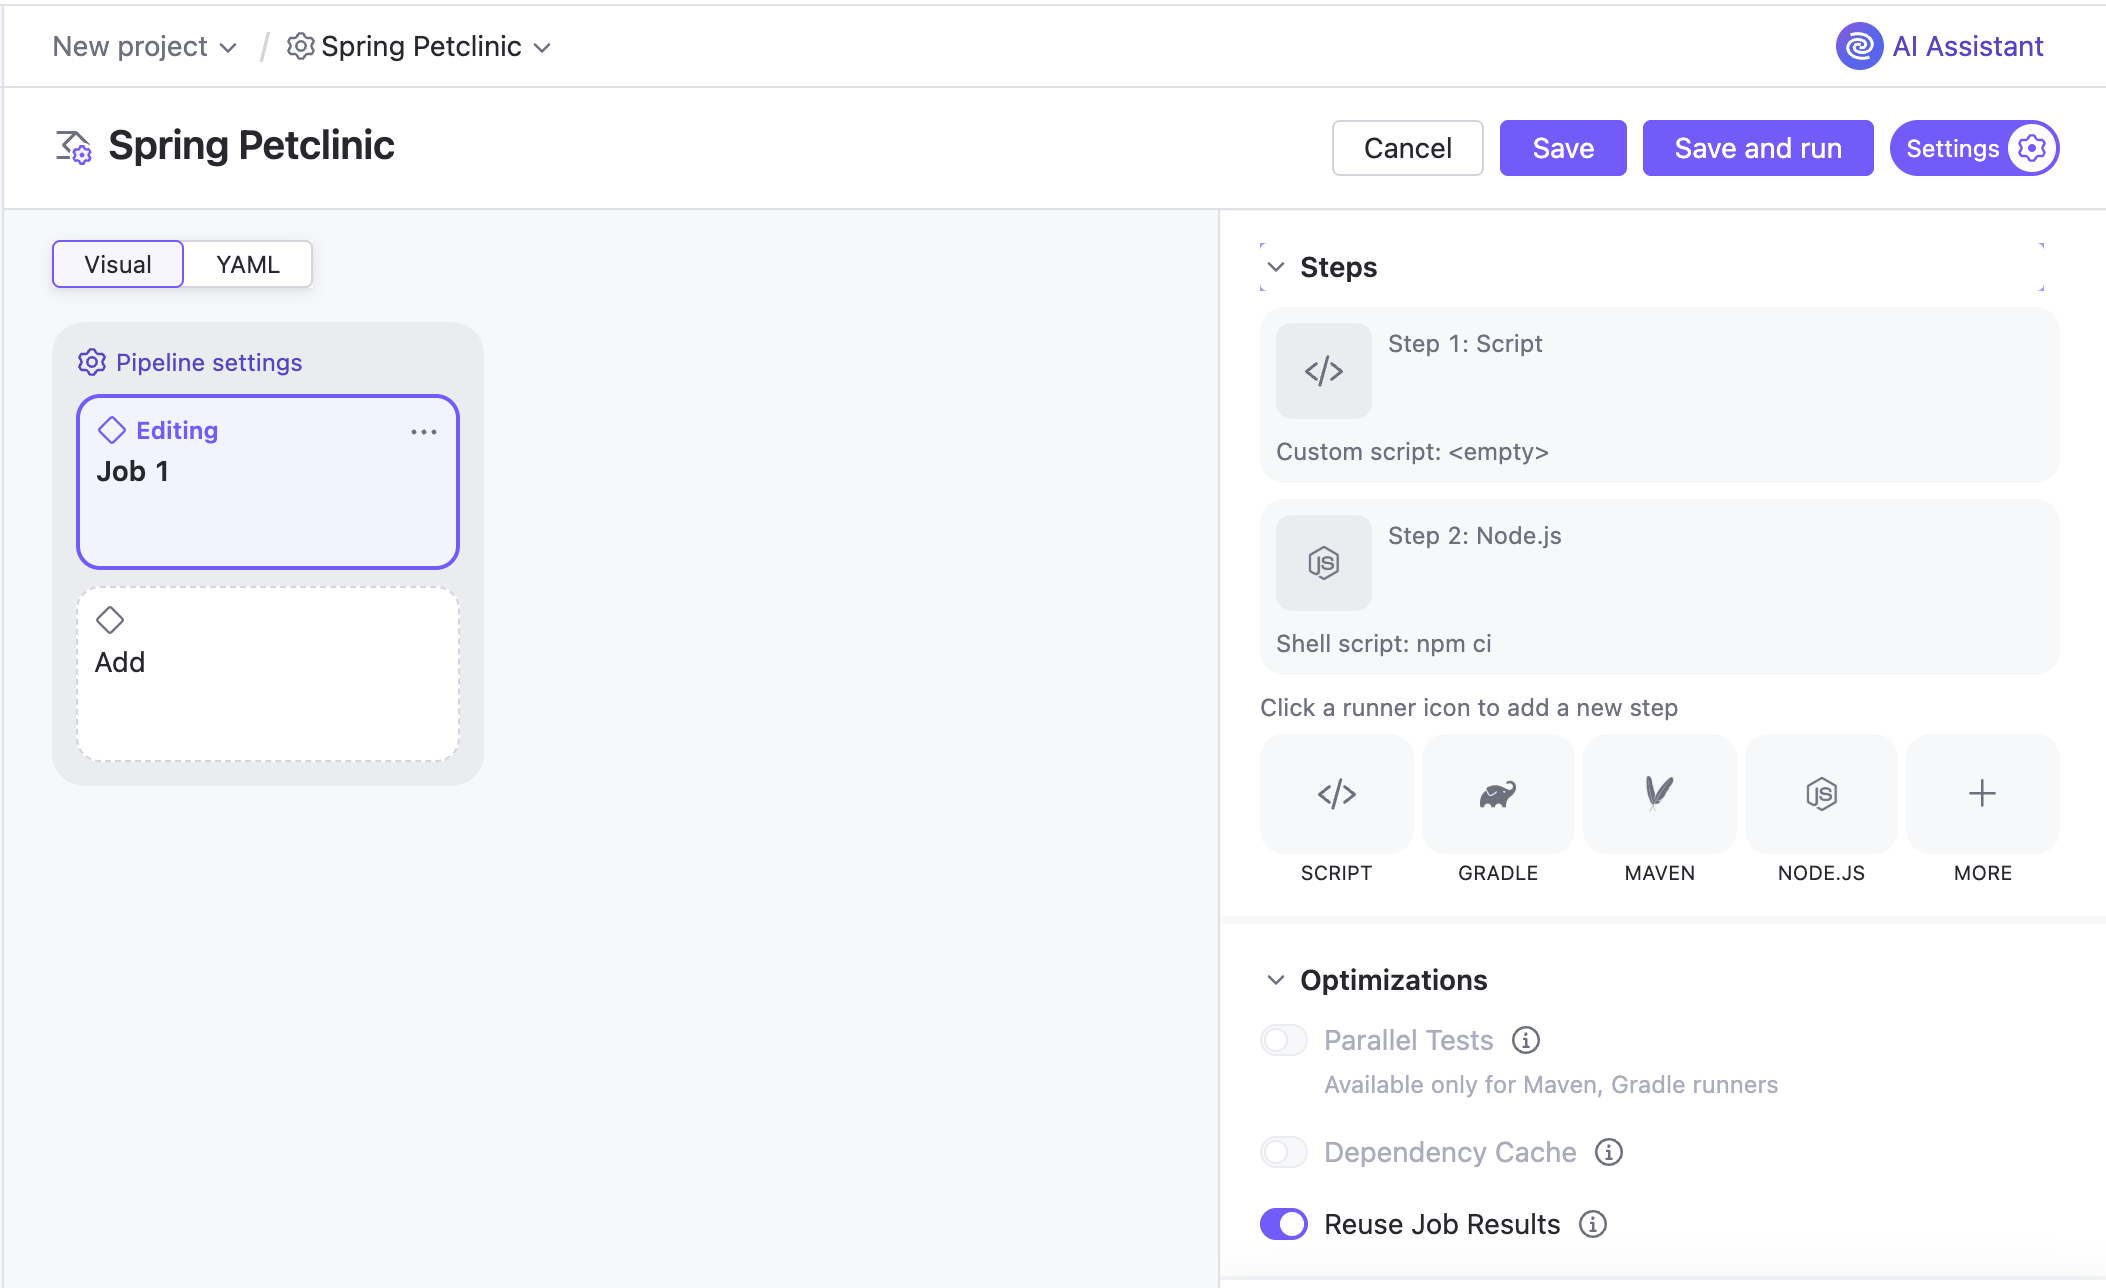Open the Pipeline settings link

click(x=208, y=362)
